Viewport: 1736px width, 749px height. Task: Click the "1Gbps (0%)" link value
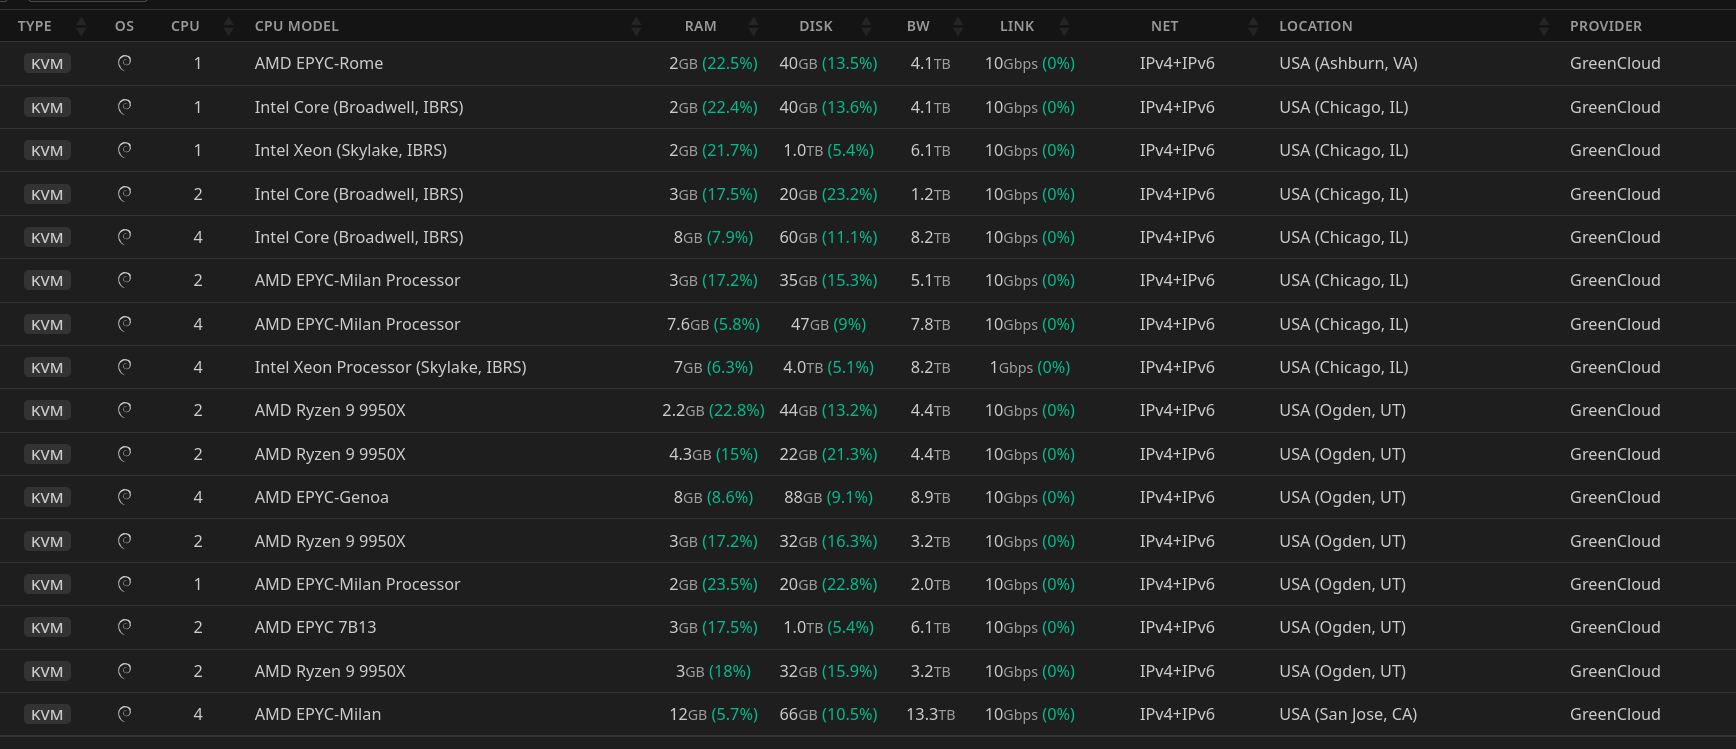[1030, 367]
